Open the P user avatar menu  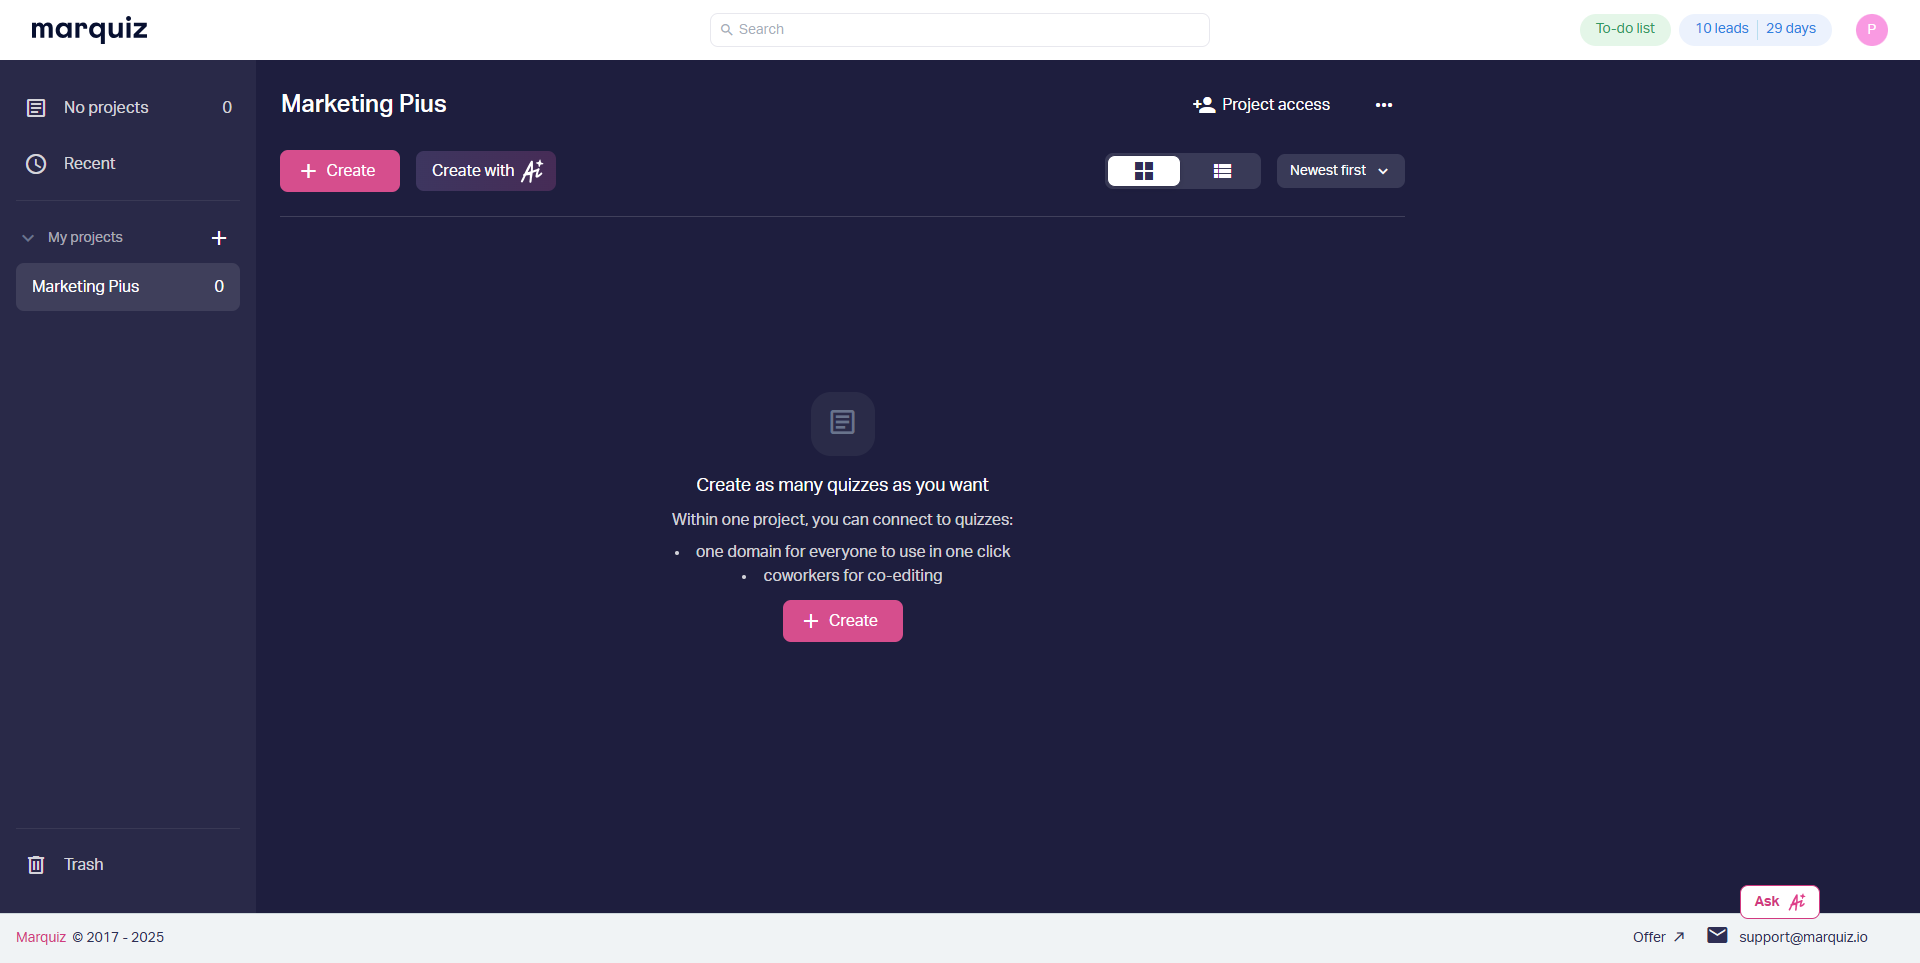click(1871, 30)
